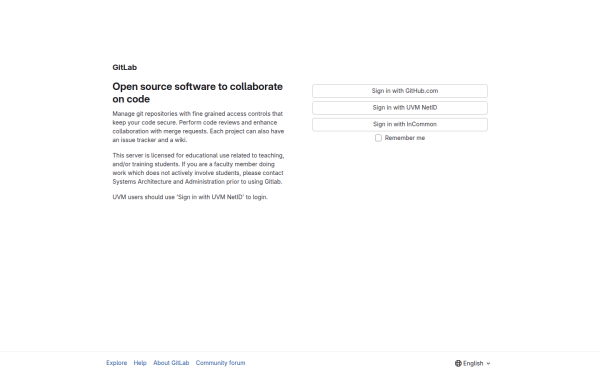Choose Sign in with UVM NetID
Viewport: 600px width, 375px height.
[x=400, y=108]
